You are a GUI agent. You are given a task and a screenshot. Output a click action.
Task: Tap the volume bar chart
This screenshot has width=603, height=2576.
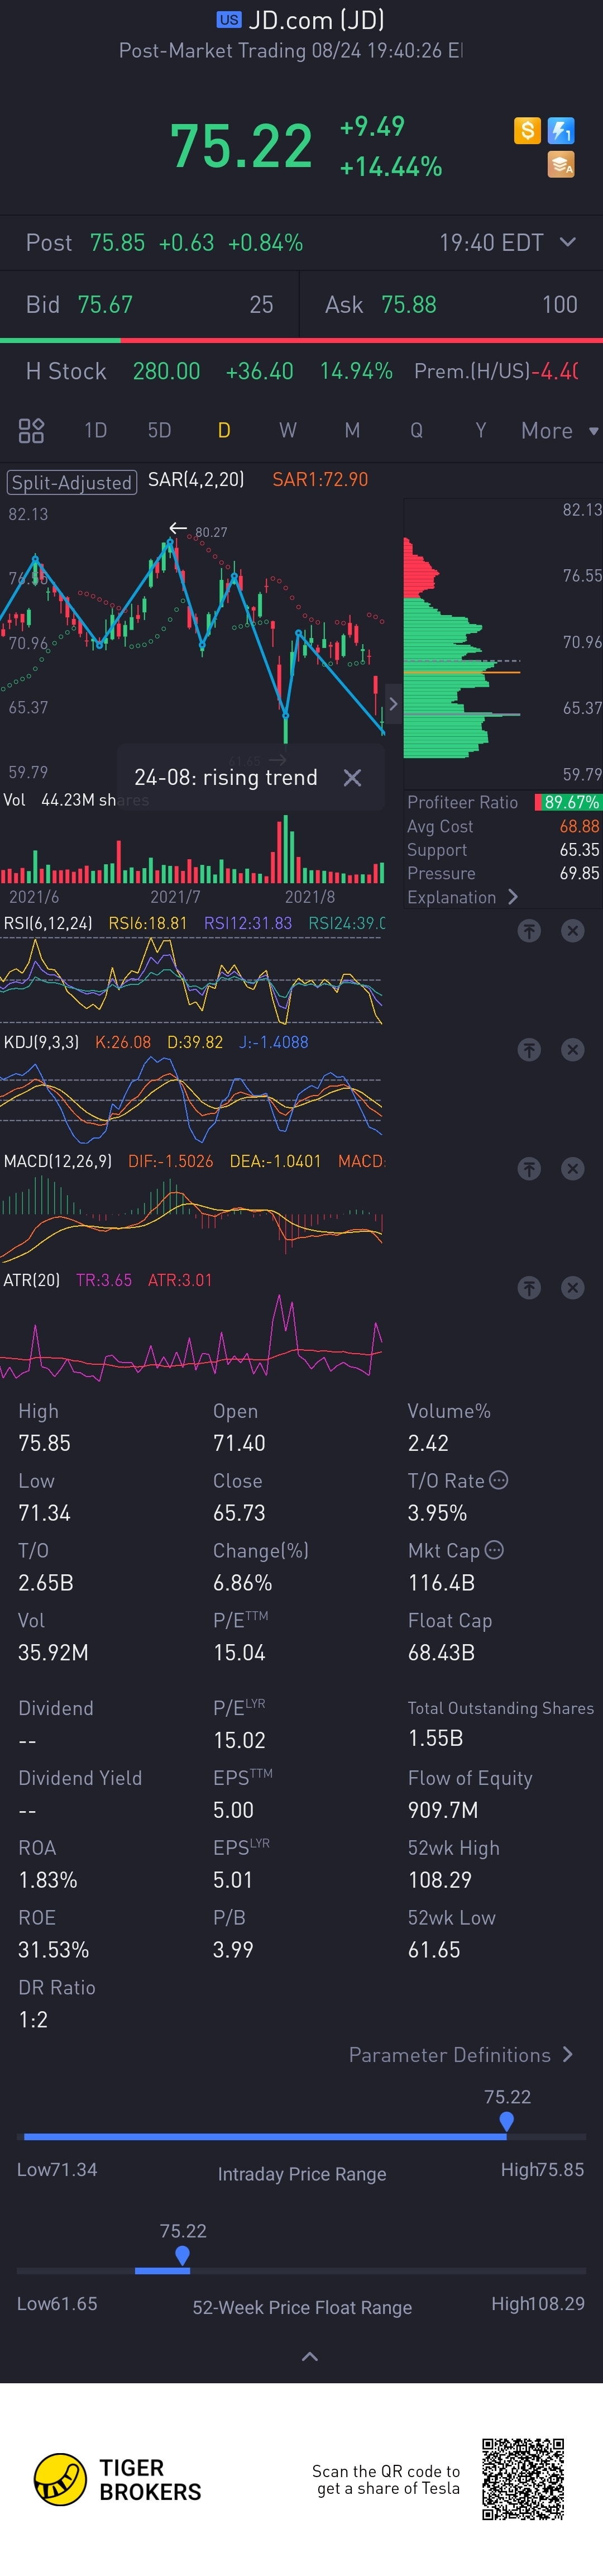pos(192,850)
